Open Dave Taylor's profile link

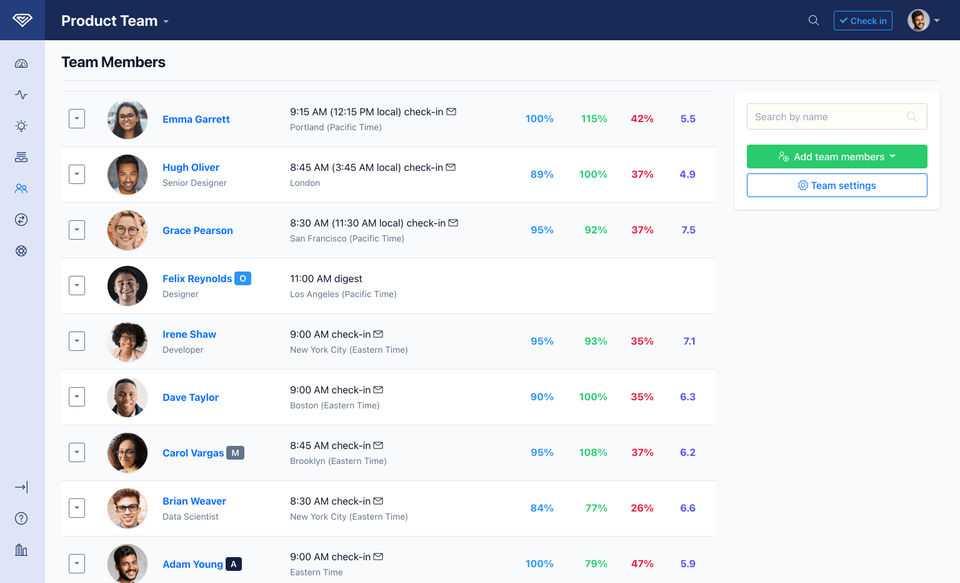point(190,397)
